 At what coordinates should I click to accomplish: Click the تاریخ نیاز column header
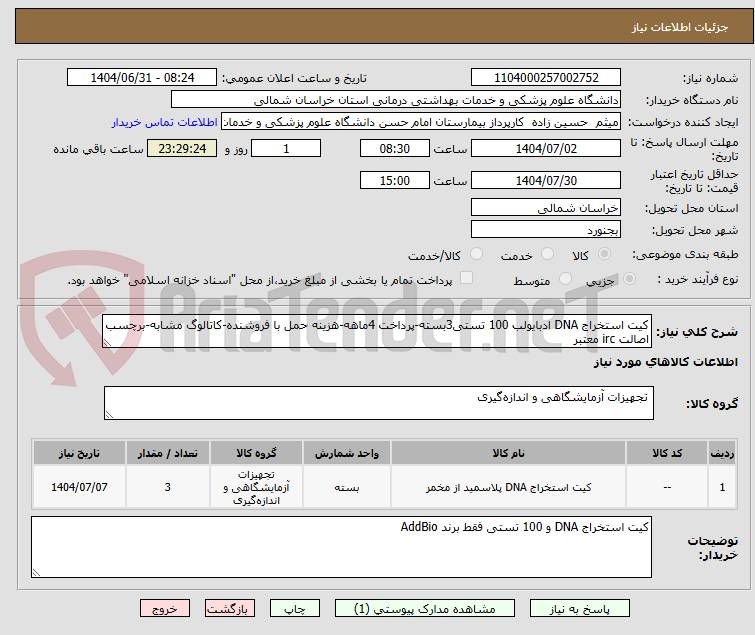(79, 453)
